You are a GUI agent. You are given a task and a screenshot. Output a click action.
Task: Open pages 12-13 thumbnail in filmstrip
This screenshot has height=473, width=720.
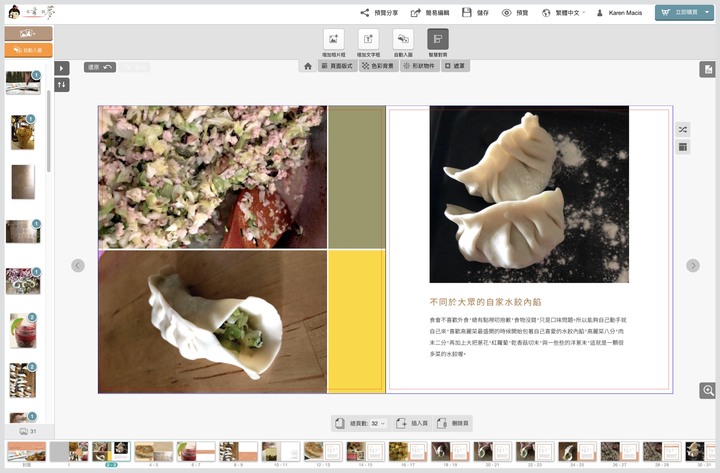tap(323, 451)
